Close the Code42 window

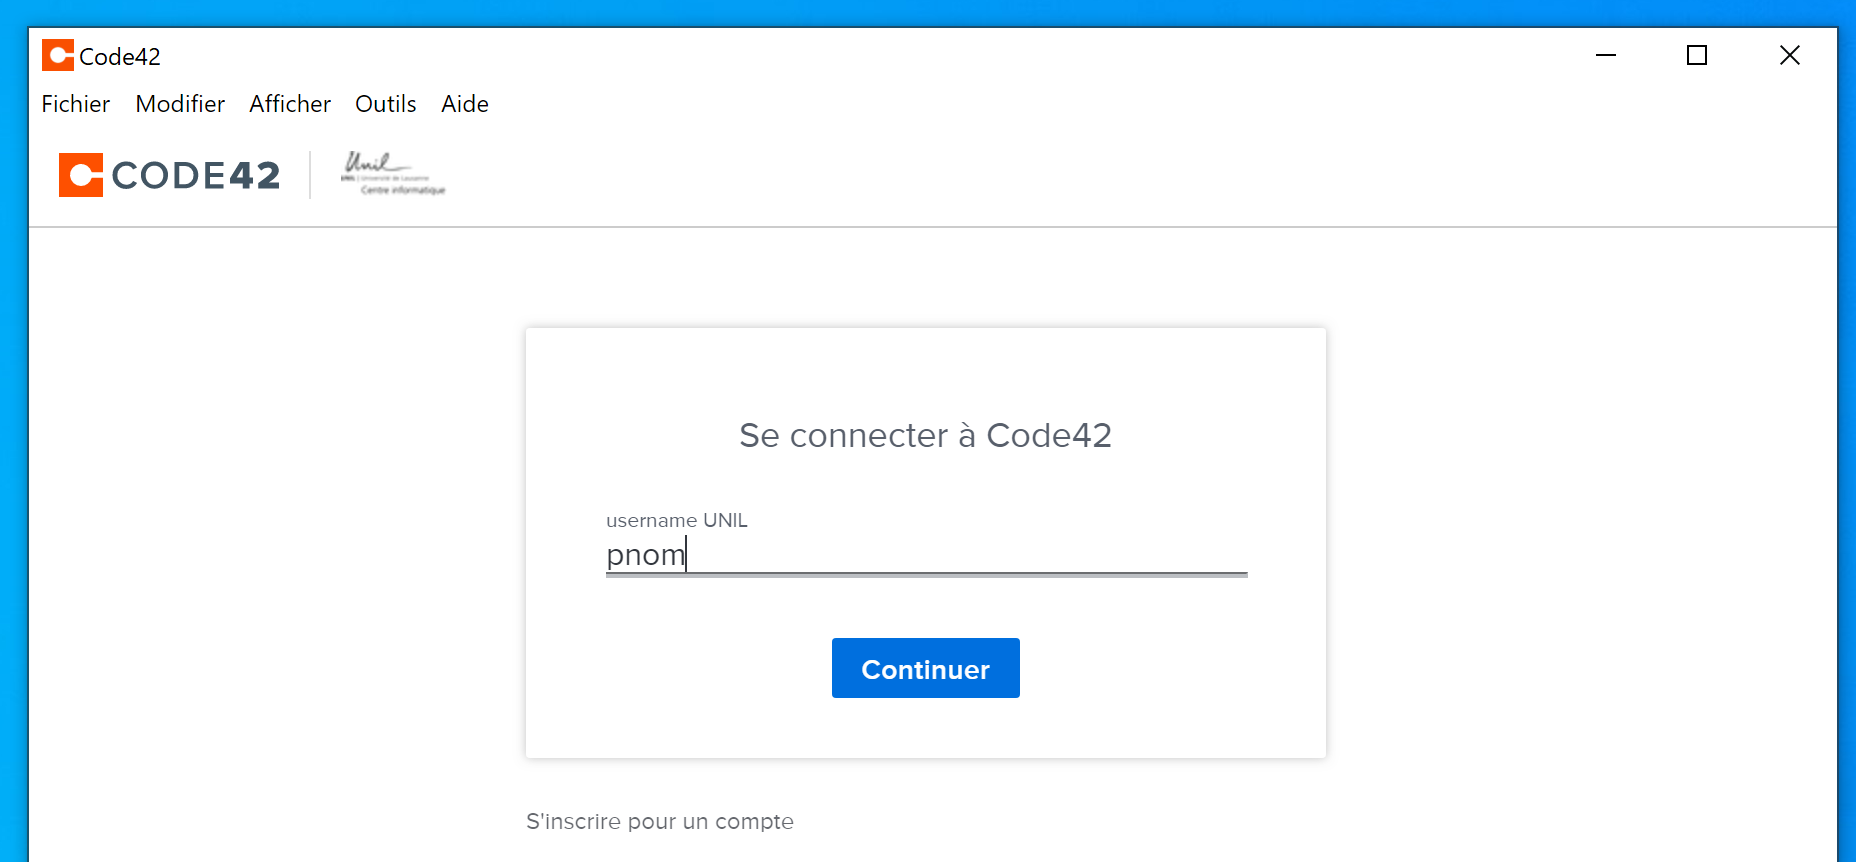(x=1789, y=56)
